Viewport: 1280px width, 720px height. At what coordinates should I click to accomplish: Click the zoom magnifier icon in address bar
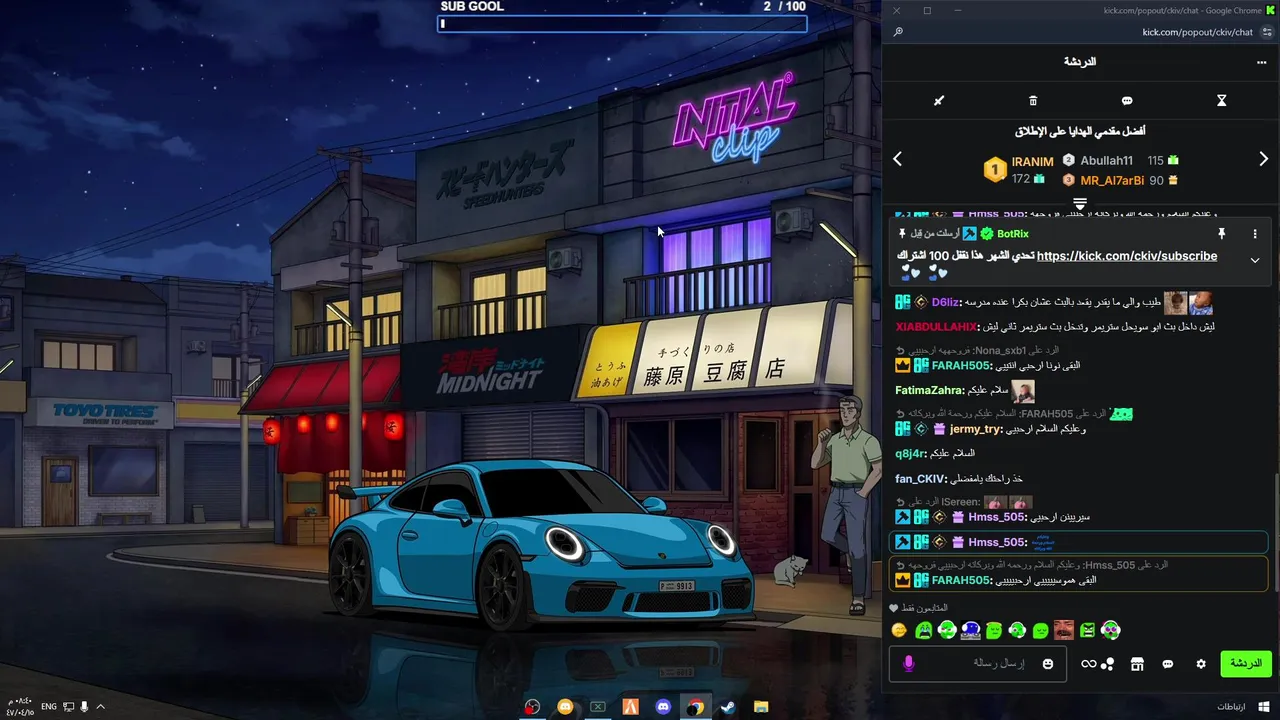(x=898, y=32)
